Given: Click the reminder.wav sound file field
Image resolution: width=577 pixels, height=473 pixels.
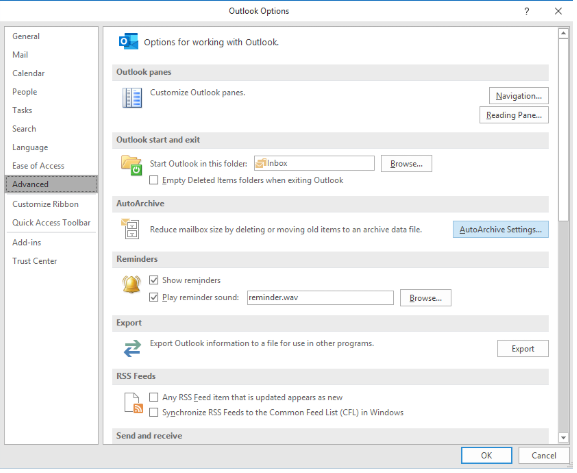Looking at the screenshot, I should click(320, 297).
